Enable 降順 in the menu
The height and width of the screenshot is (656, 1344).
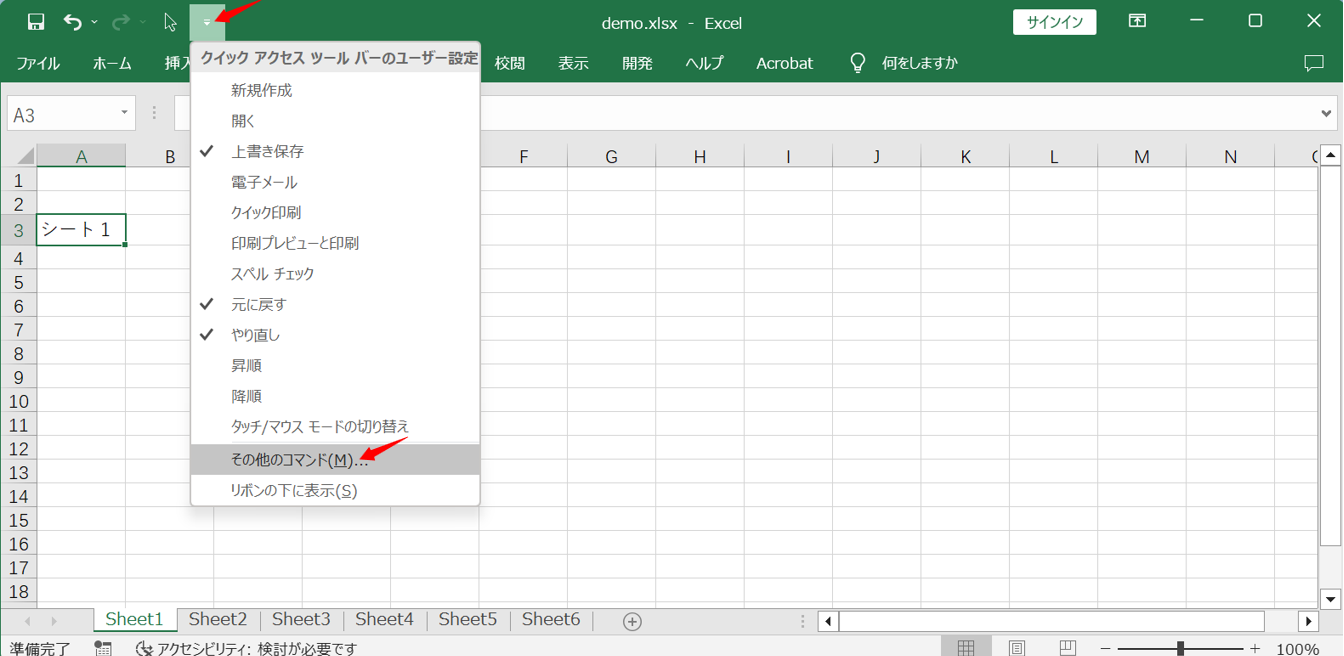tap(335, 396)
